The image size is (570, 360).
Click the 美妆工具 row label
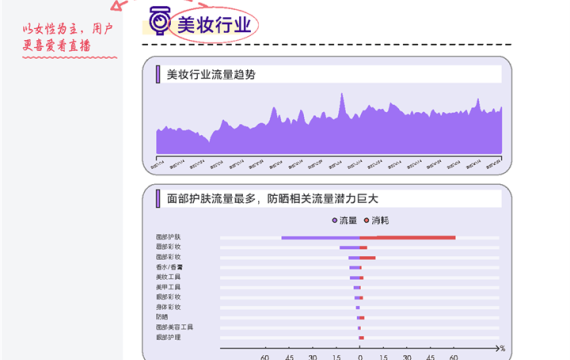point(168,277)
